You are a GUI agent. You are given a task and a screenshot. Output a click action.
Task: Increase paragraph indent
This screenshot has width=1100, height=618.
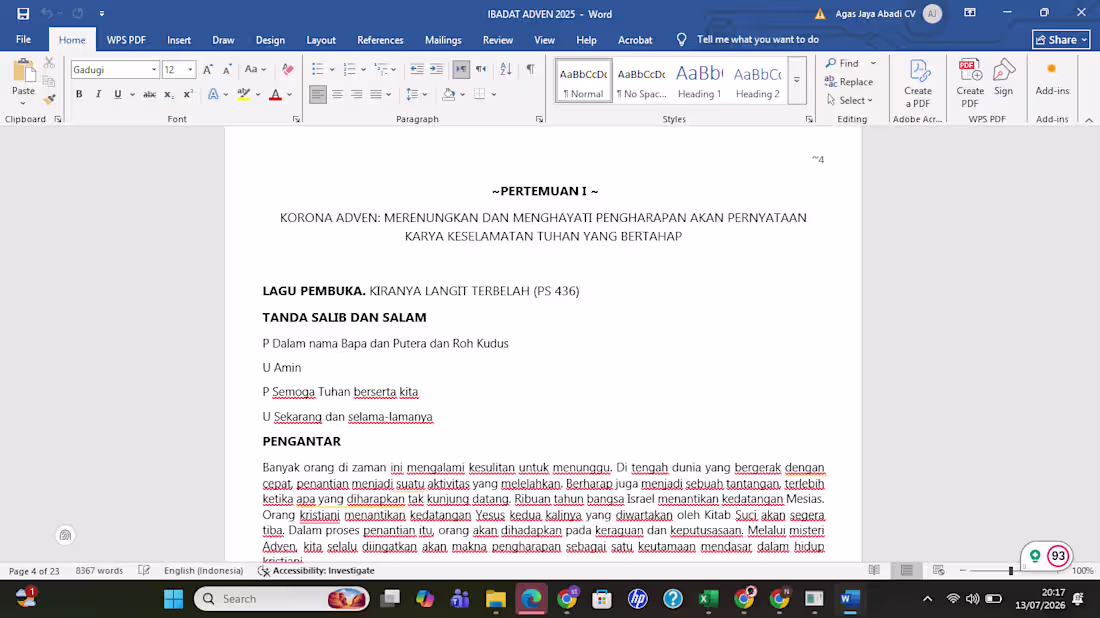point(436,69)
